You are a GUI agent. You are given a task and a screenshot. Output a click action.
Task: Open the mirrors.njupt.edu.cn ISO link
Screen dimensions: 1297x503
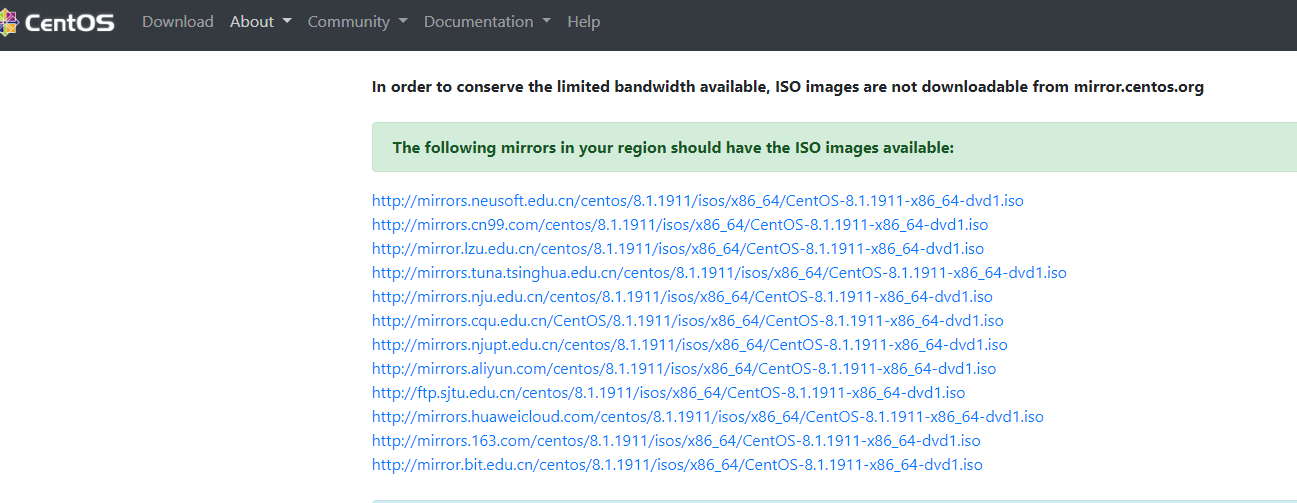pos(689,345)
